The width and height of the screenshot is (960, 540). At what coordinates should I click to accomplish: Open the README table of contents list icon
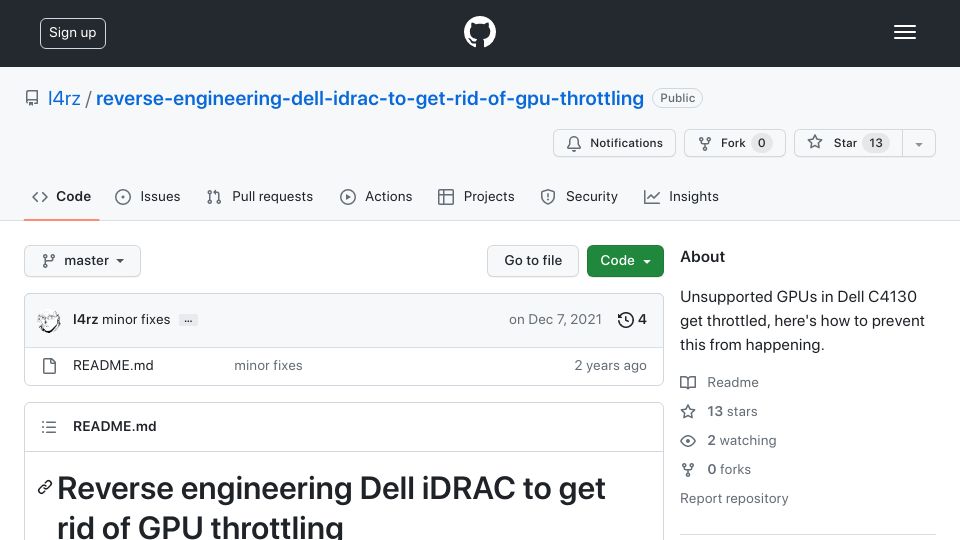pyautogui.click(x=49, y=427)
